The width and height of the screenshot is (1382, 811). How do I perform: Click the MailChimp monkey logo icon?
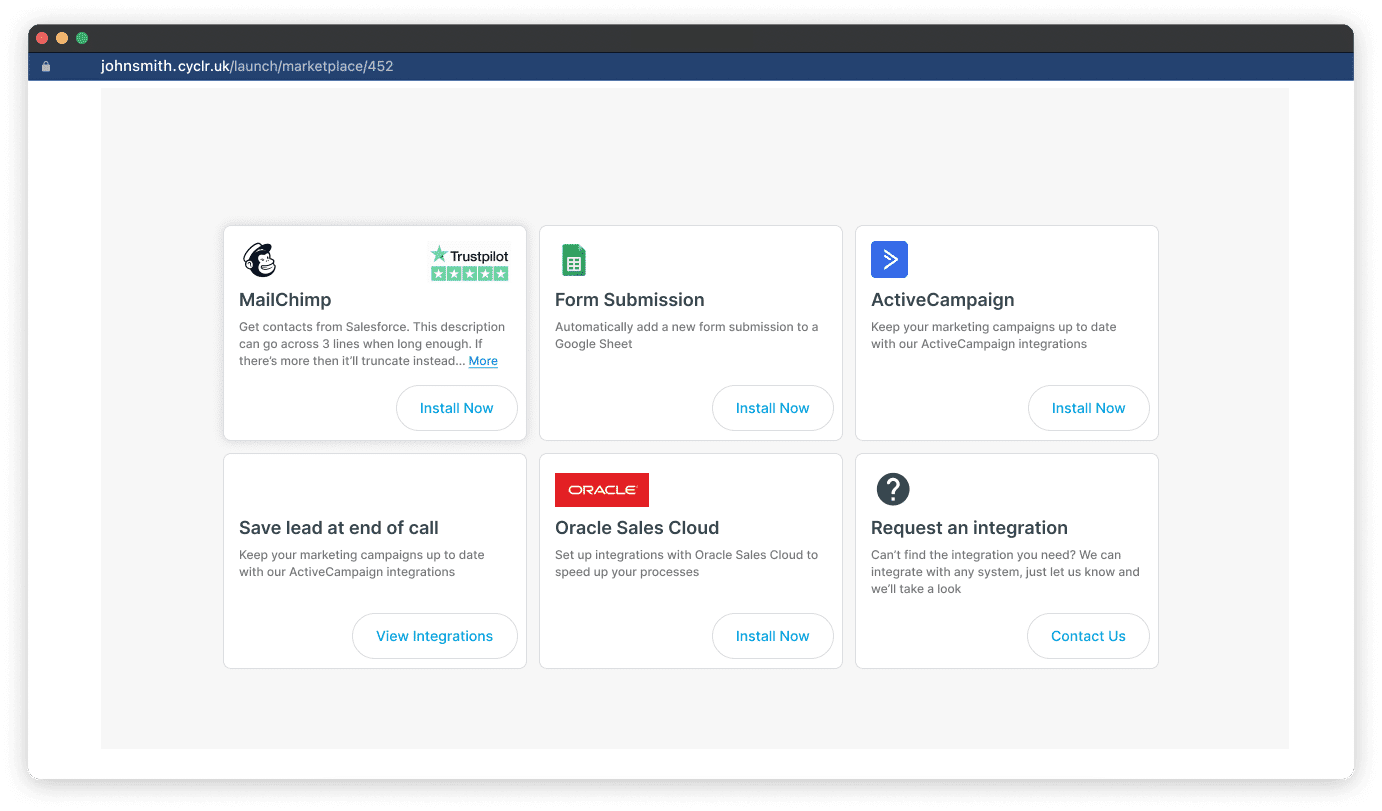259,259
